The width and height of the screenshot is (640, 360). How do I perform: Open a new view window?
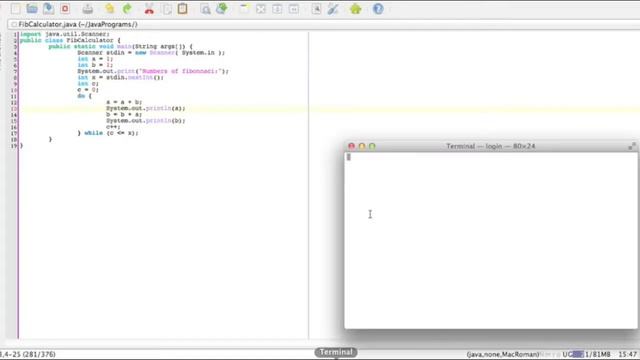(x=244, y=9)
